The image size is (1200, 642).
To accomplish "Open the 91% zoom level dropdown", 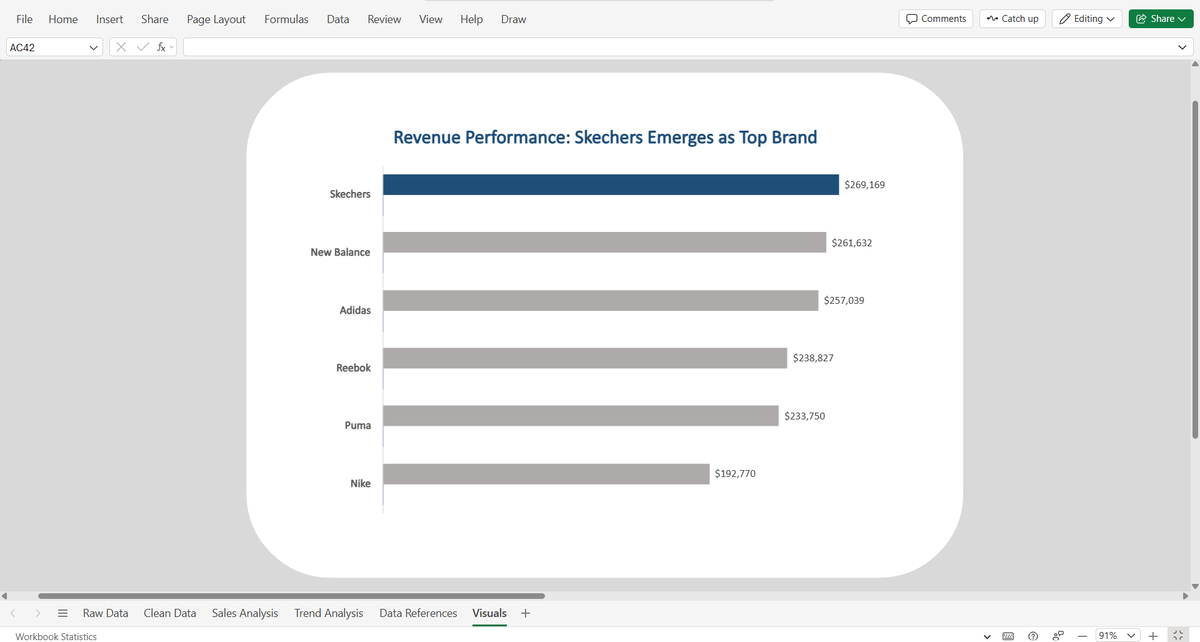I will coord(1117,636).
